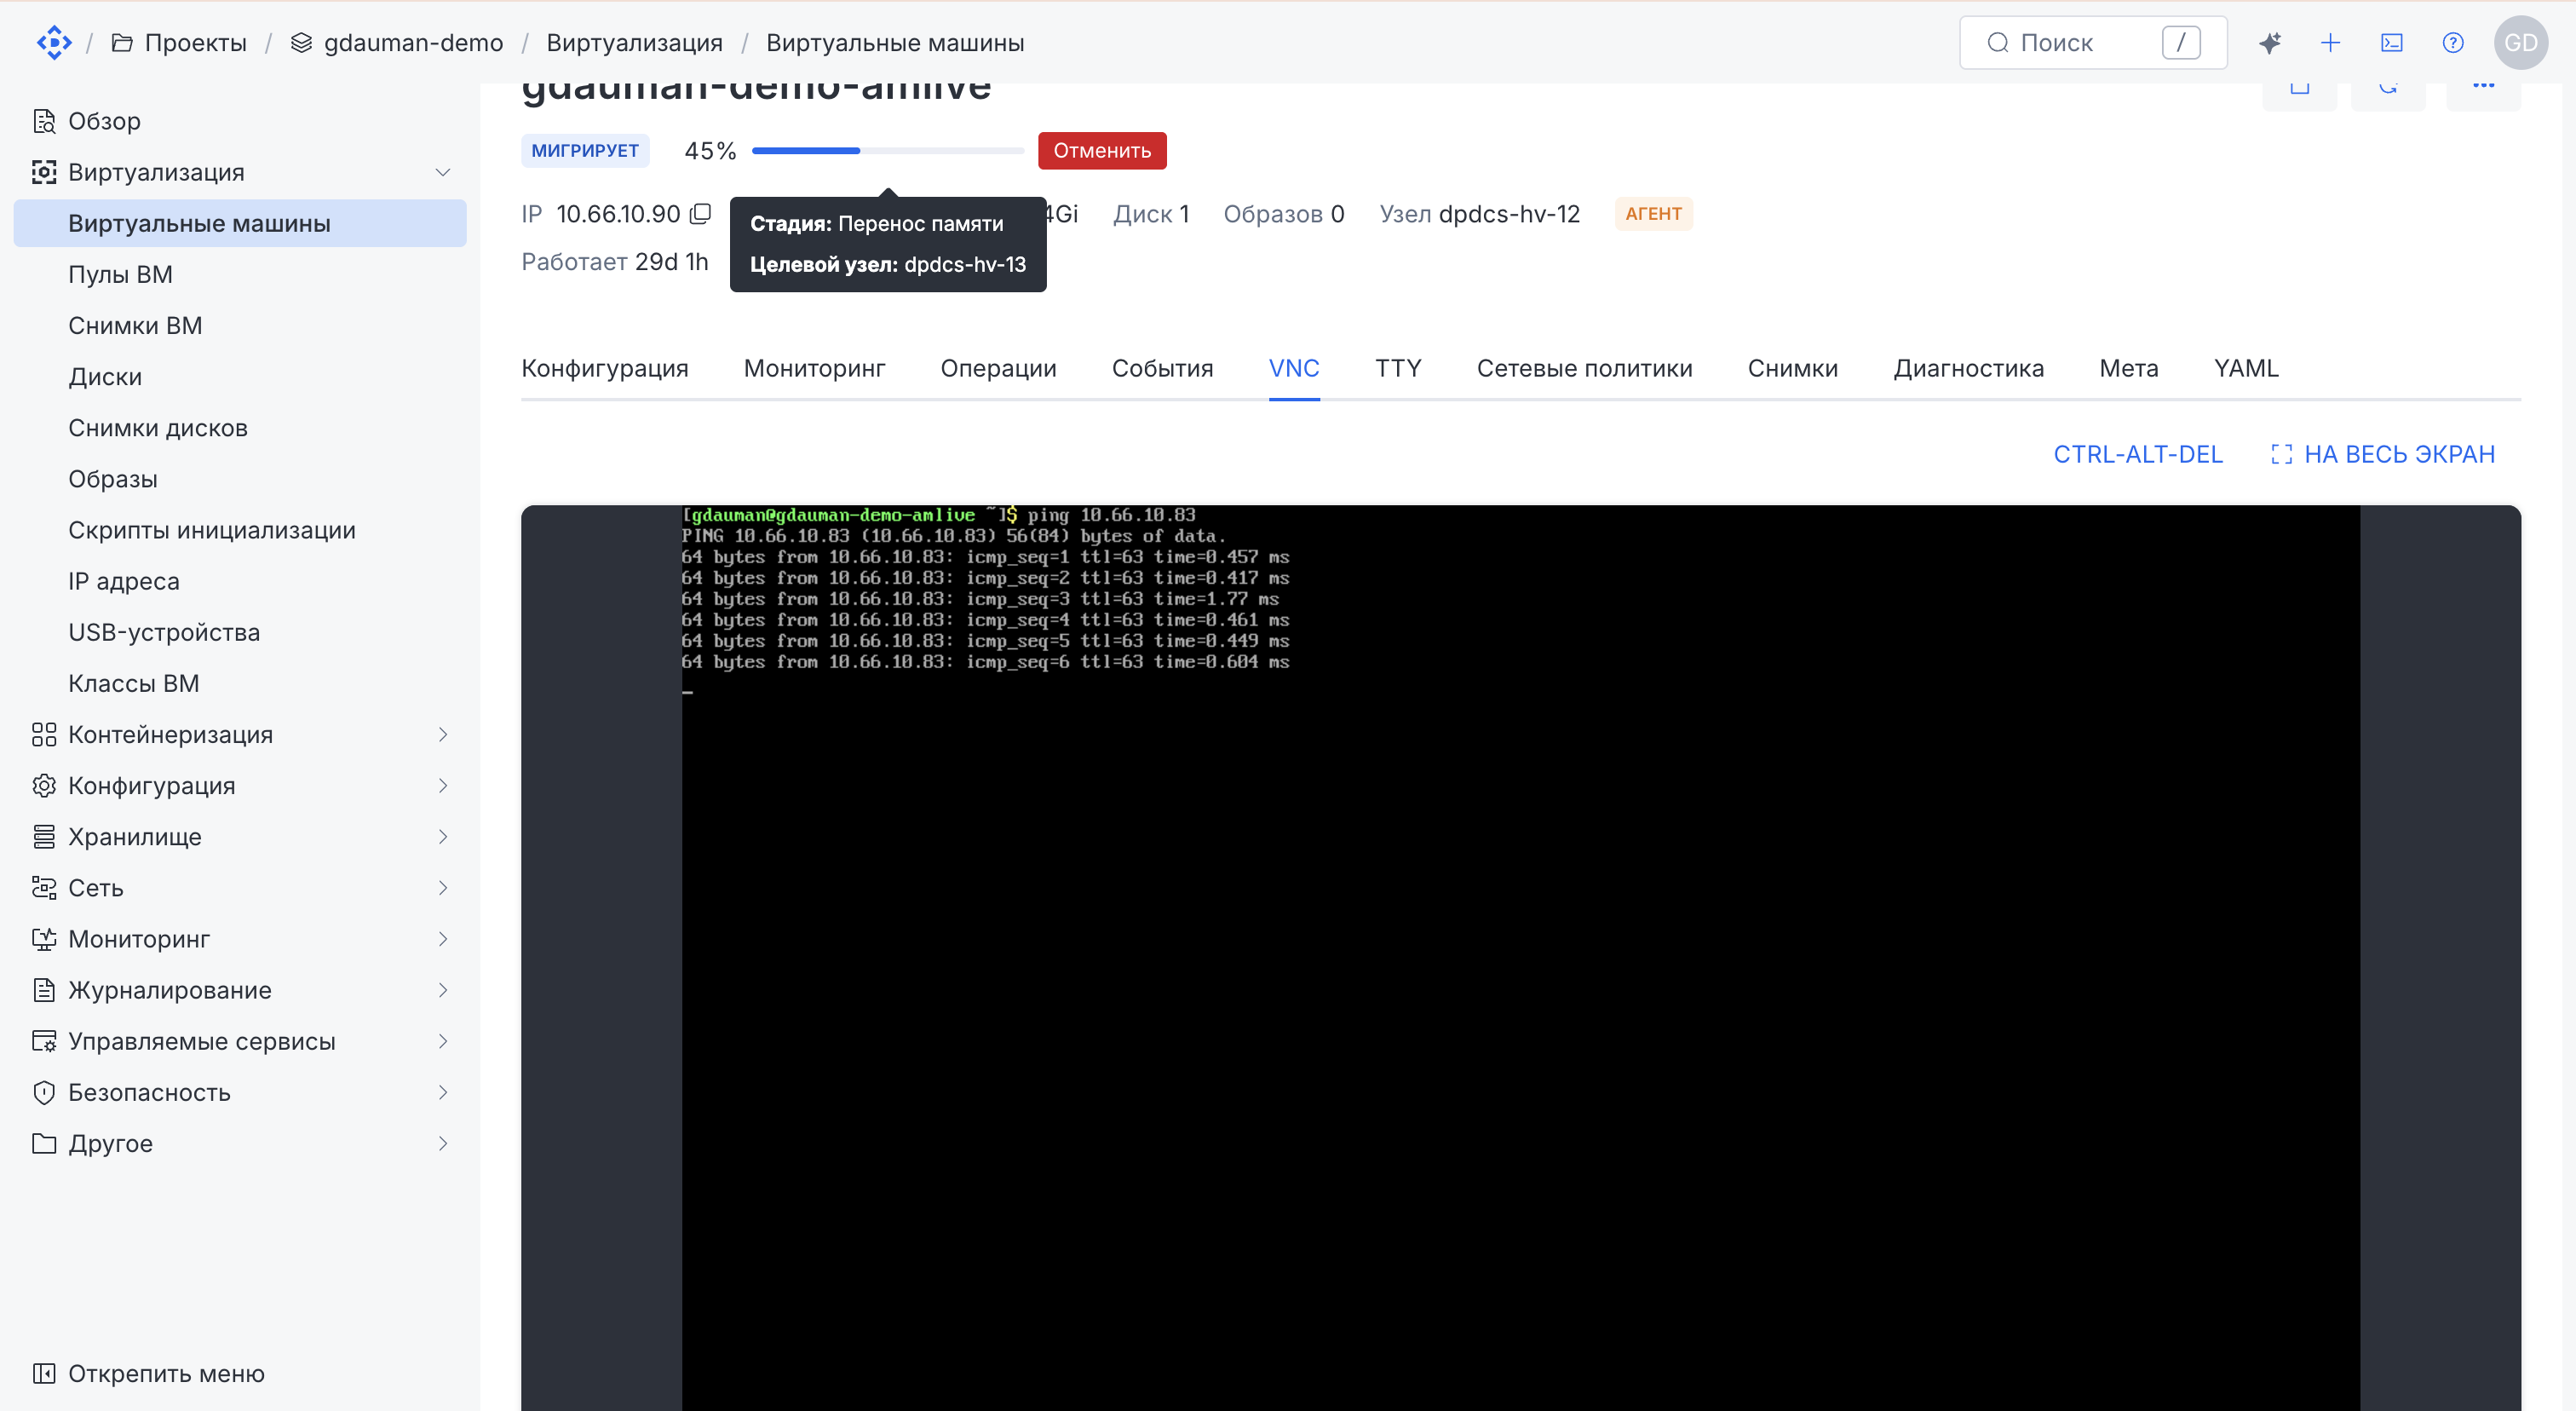
Task: Open the Мета tab
Action: tap(2128, 368)
